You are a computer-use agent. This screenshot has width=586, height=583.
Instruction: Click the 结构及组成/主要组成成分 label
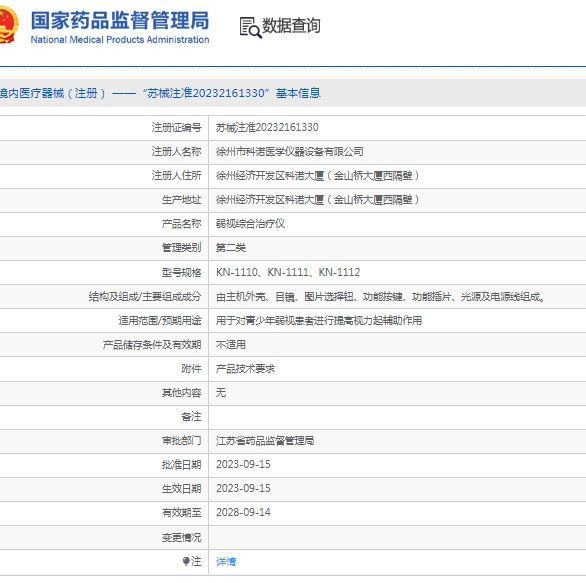[x=145, y=296]
